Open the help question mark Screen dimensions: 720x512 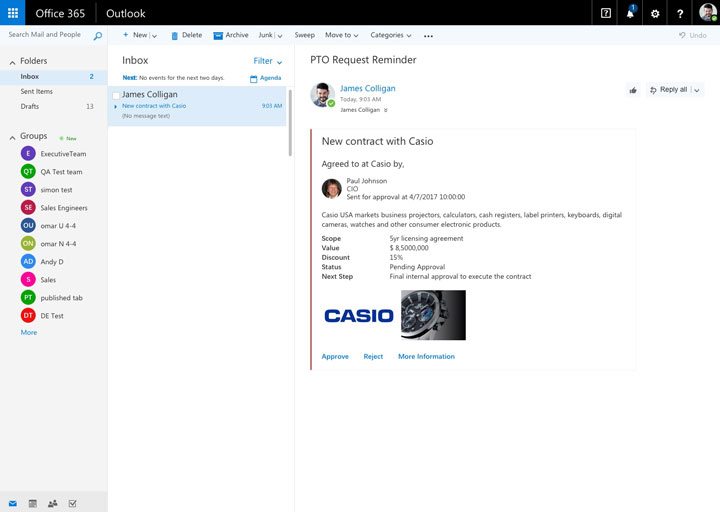tap(680, 13)
